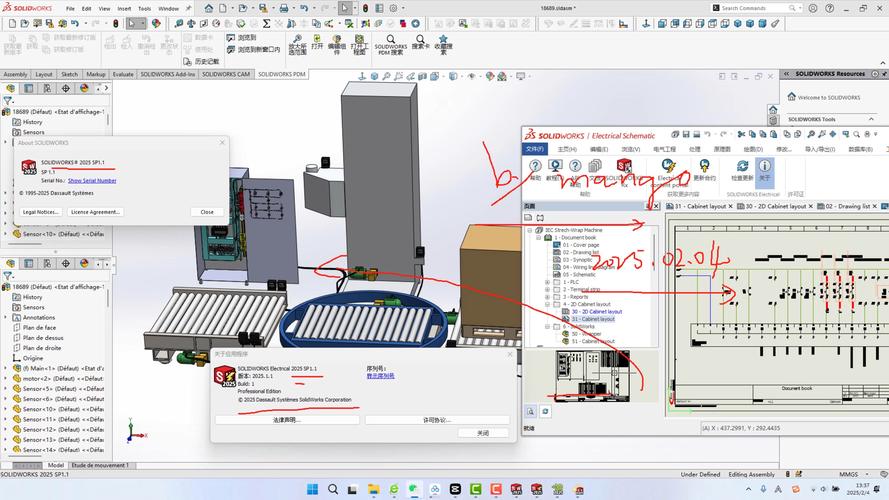
Task: Open the options gear dropdown arrow
Action: (403, 9)
